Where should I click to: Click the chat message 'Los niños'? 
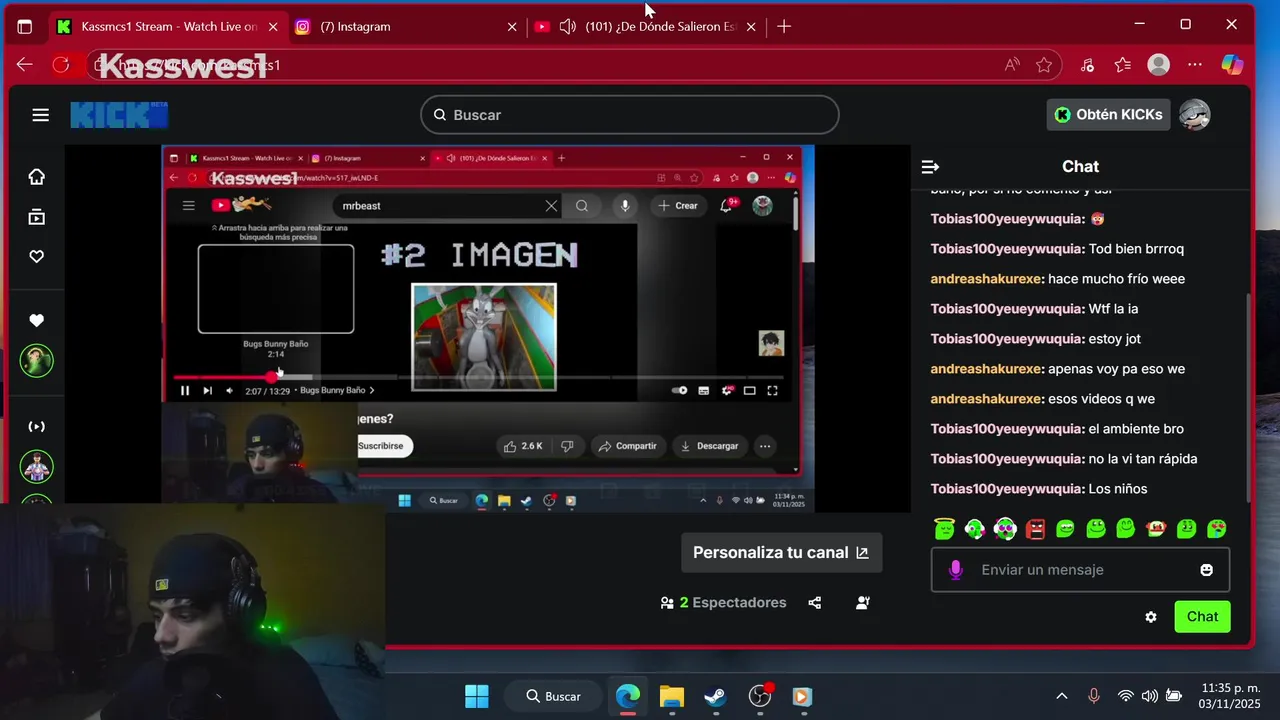coord(1118,489)
